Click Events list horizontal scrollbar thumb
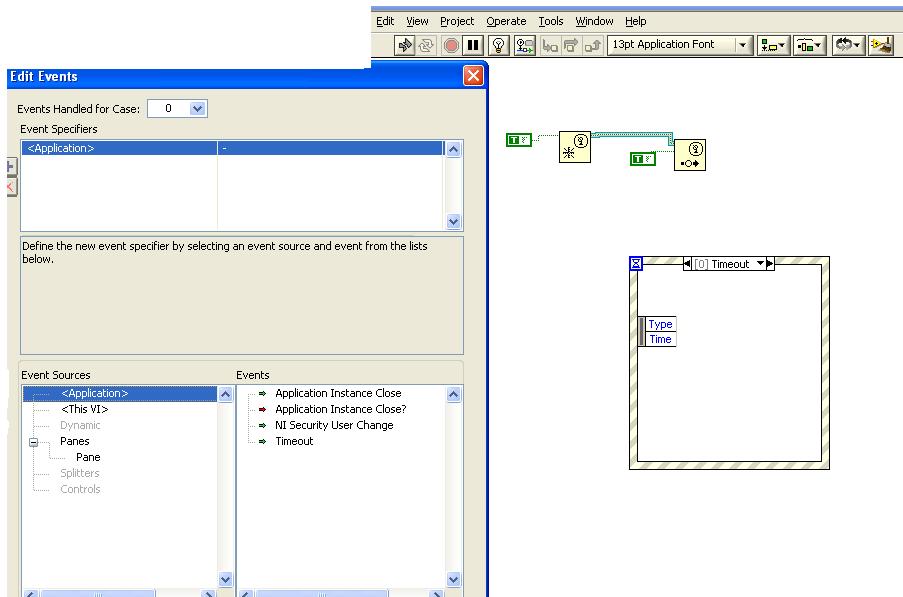 (322, 594)
